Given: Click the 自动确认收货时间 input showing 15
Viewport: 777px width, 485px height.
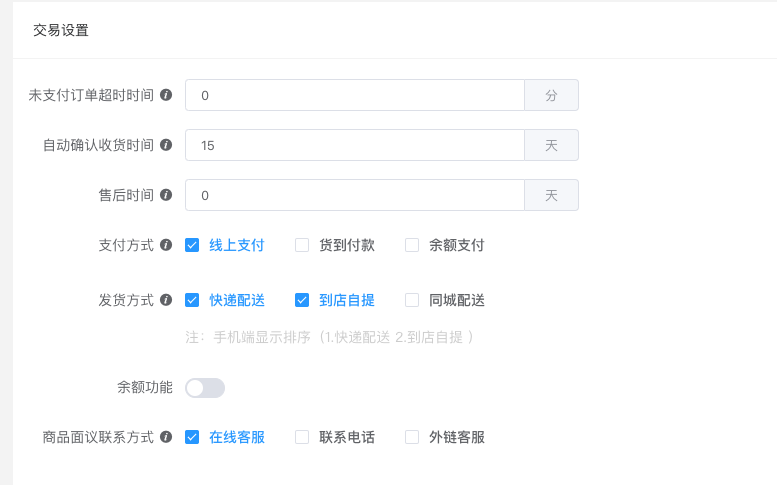Looking at the screenshot, I should [x=355, y=145].
